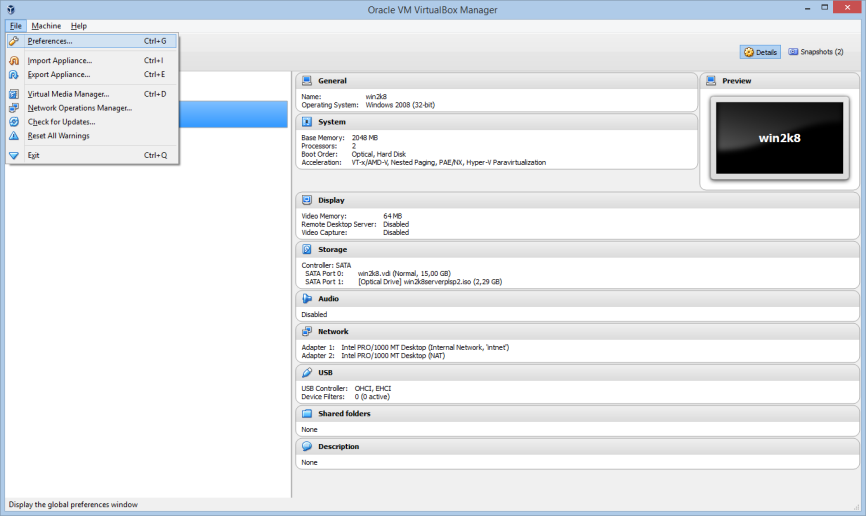This screenshot has width=866, height=516.
Task: Click the Snapshots camera icon
Action: pos(793,51)
